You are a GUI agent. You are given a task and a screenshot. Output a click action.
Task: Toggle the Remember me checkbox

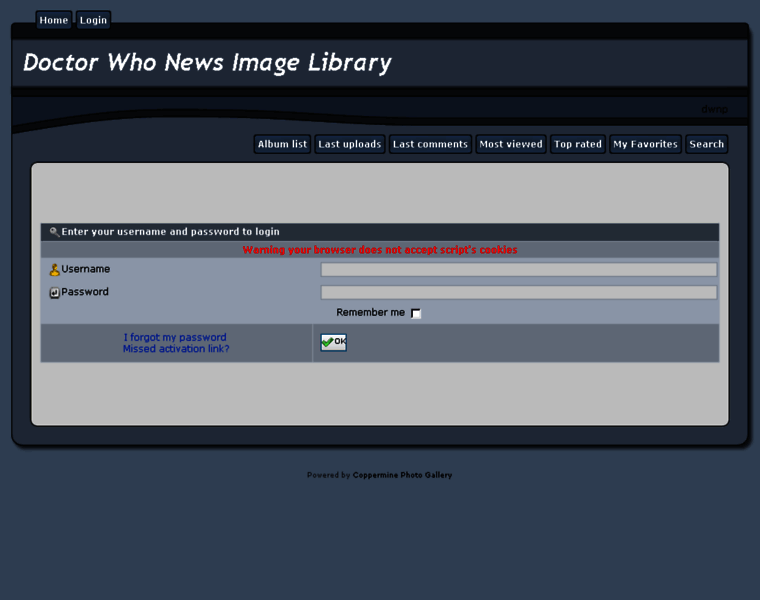pyautogui.click(x=416, y=314)
